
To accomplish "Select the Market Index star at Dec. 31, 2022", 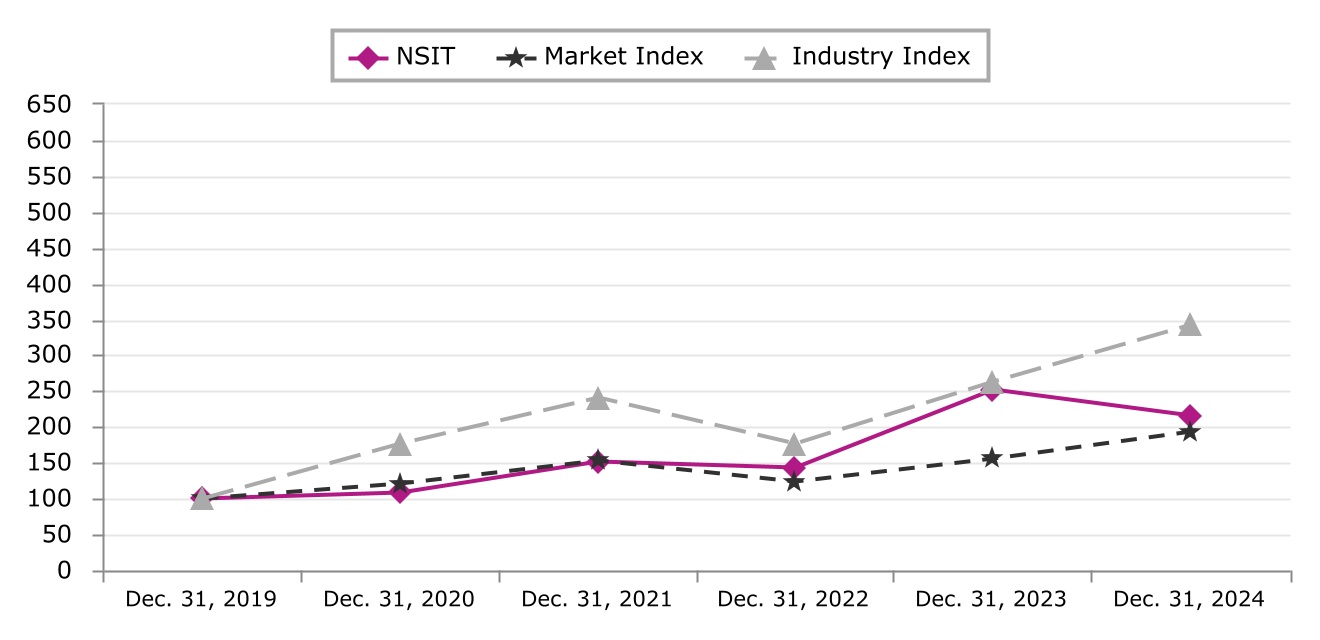I will [794, 482].
